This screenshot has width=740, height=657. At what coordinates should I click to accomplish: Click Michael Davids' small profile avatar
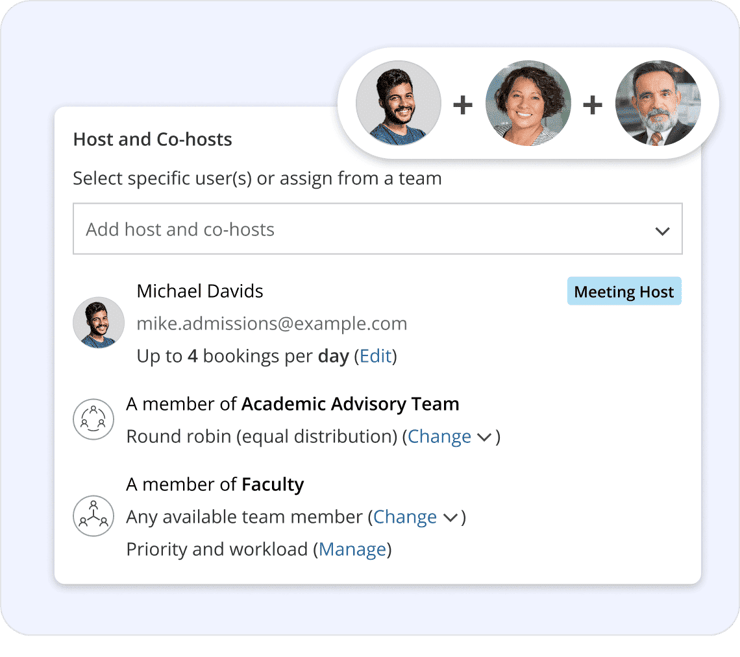click(99, 323)
